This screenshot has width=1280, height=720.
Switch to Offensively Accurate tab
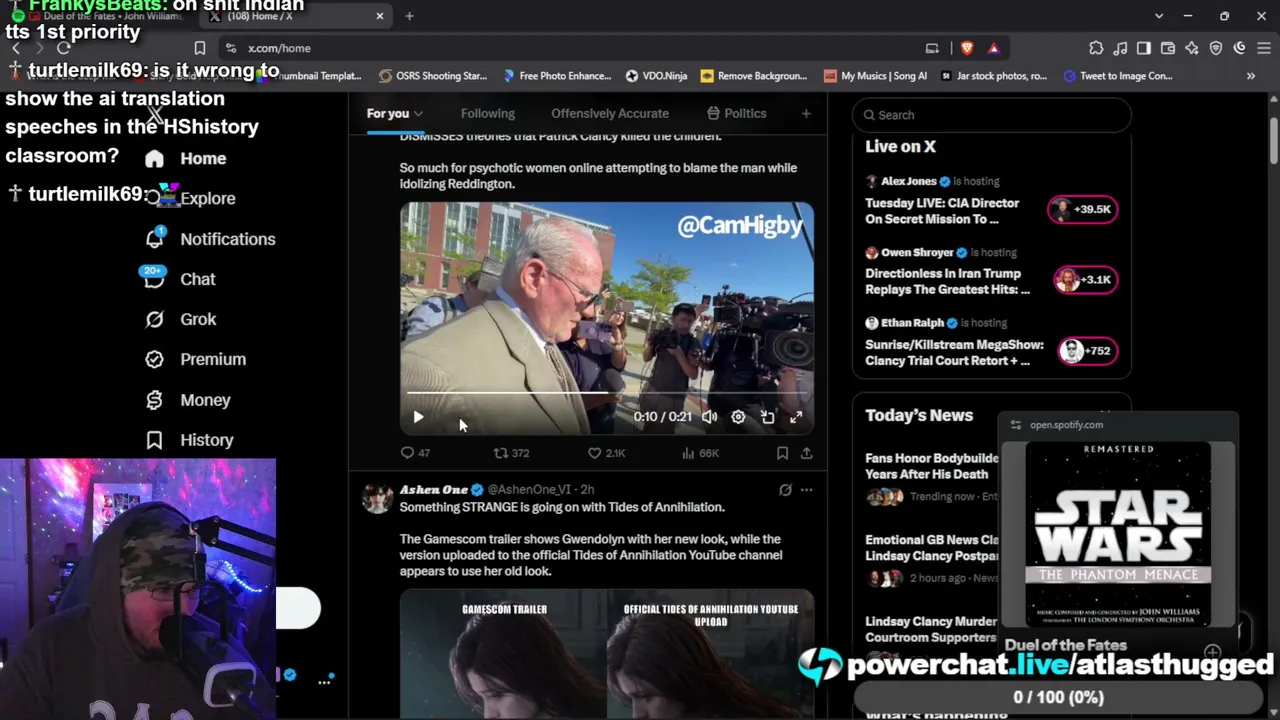pyautogui.click(x=610, y=114)
